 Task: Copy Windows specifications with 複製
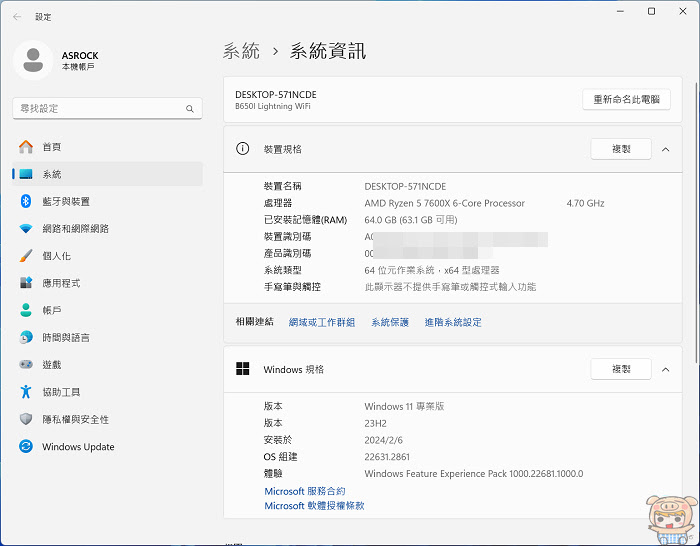tap(621, 369)
